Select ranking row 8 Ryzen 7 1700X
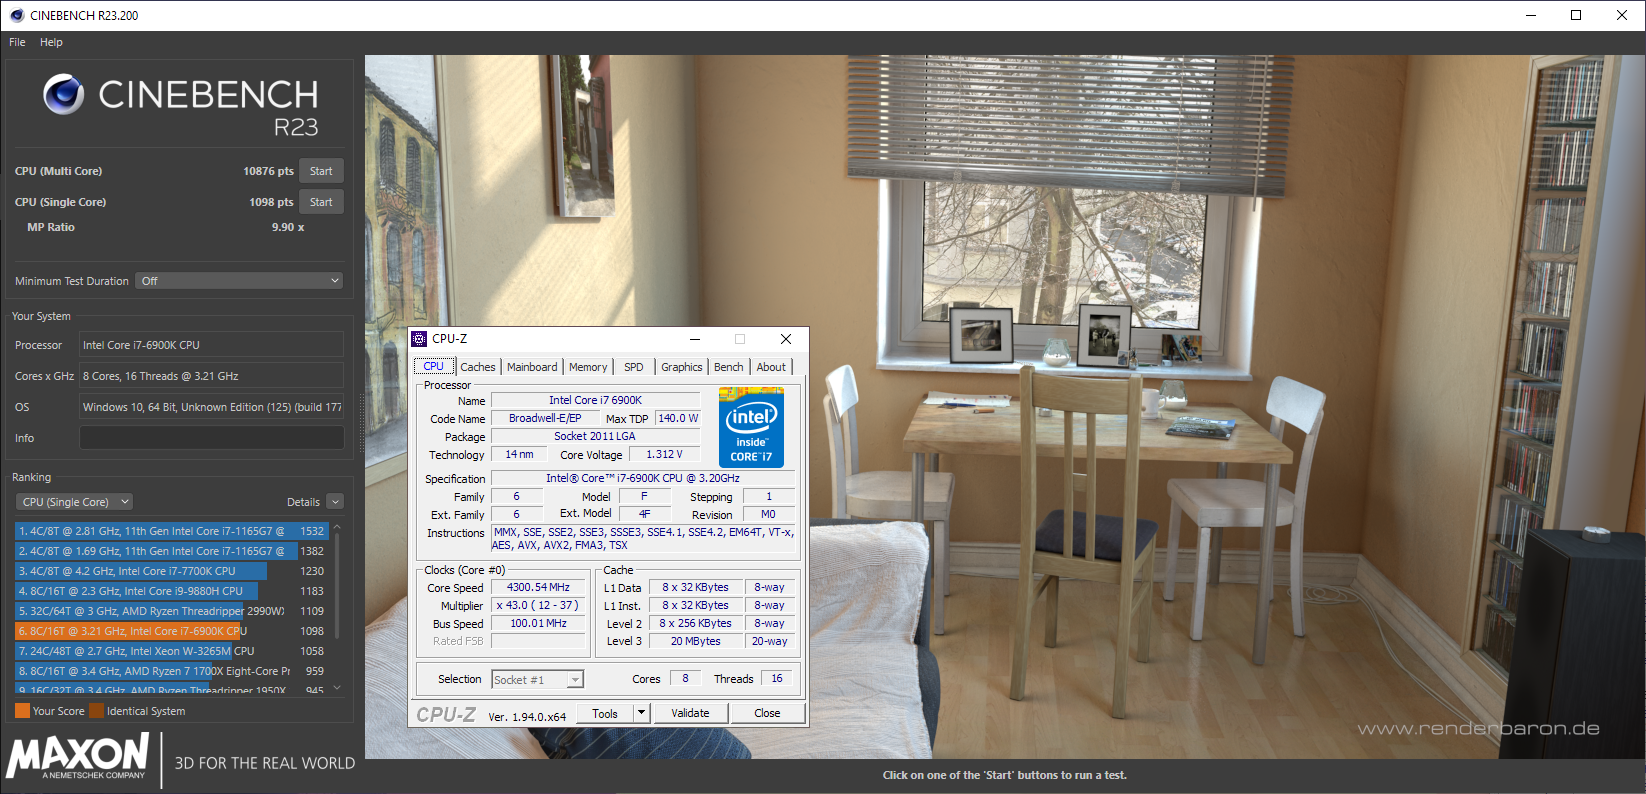This screenshot has height=794, width=1646. point(171,671)
